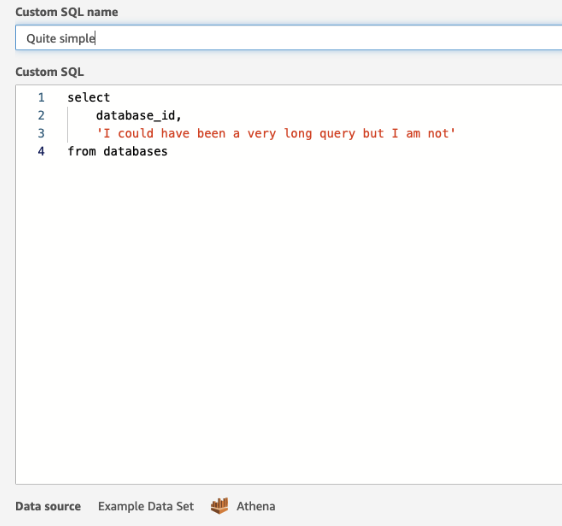Click line number 2 in editor gutter
Screen dimensions: 562x526
tap(41, 115)
